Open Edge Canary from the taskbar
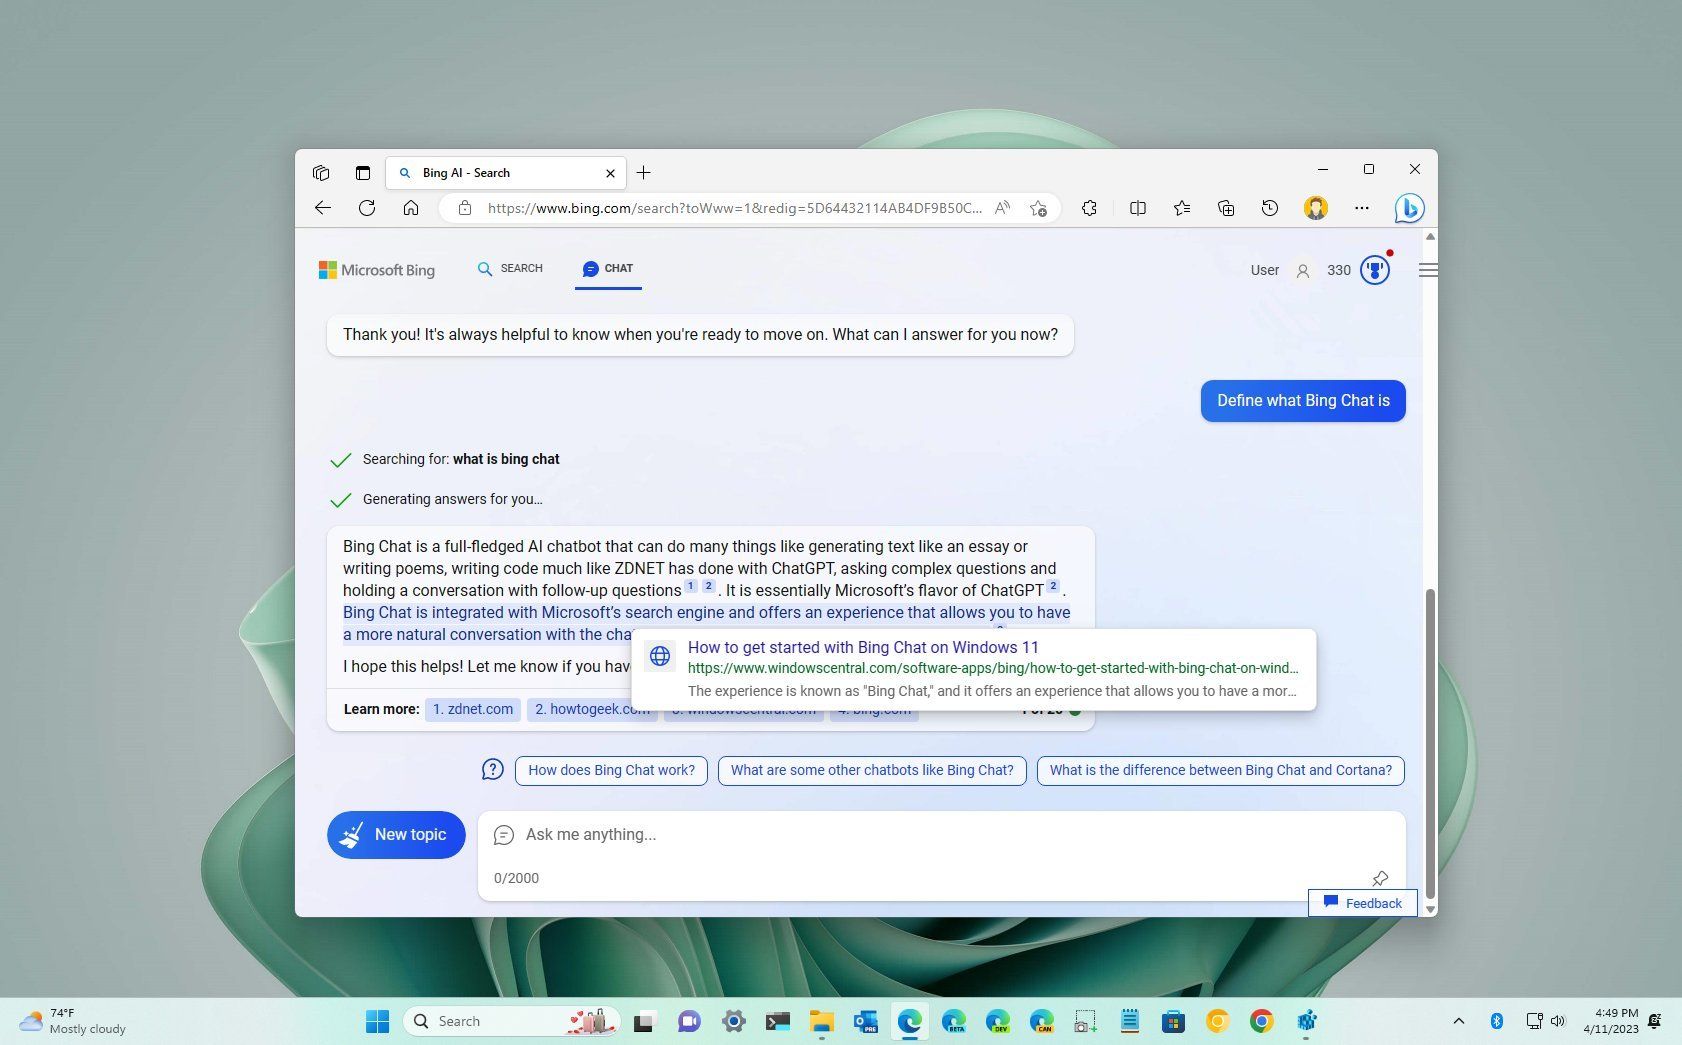Image resolution: width=1682 pixels, height=1045 pixels. pos(1042,1021)
